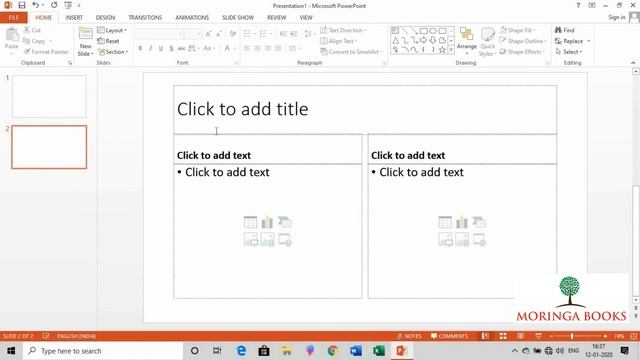The height and width of the screenshot is (360, 640).
Task: Switch to Normal view in status bar
Action: click(485, 336)
